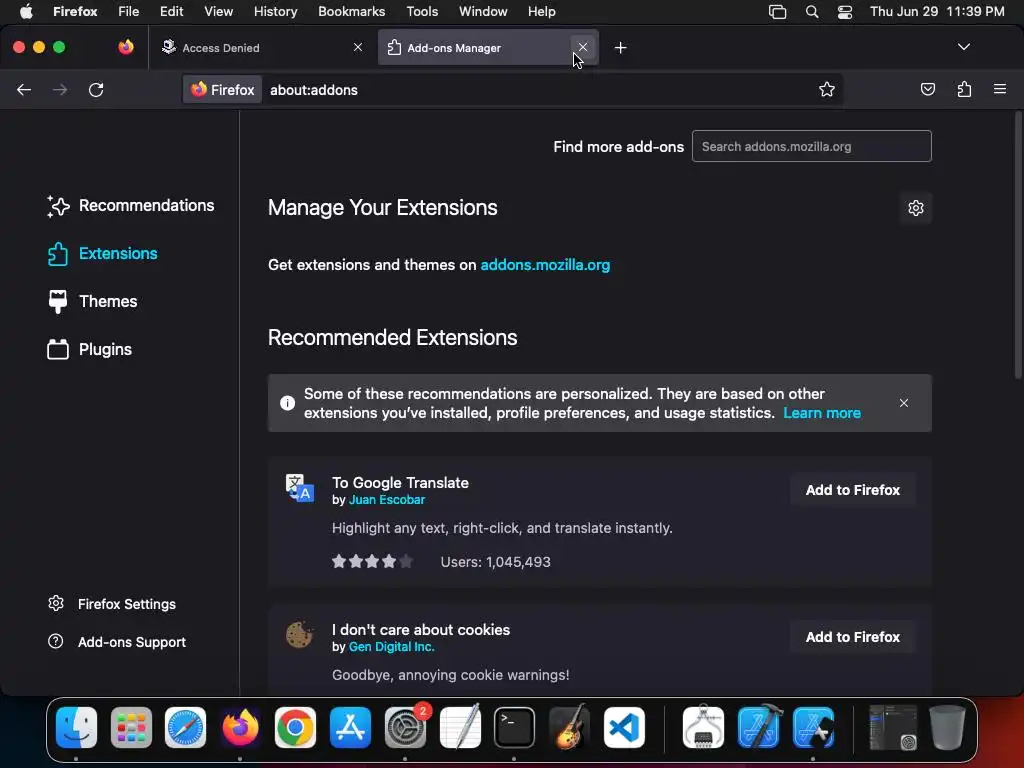Select Recommendations in the sidebar
Screen dimensions: 1024x768
click(131, 206)
